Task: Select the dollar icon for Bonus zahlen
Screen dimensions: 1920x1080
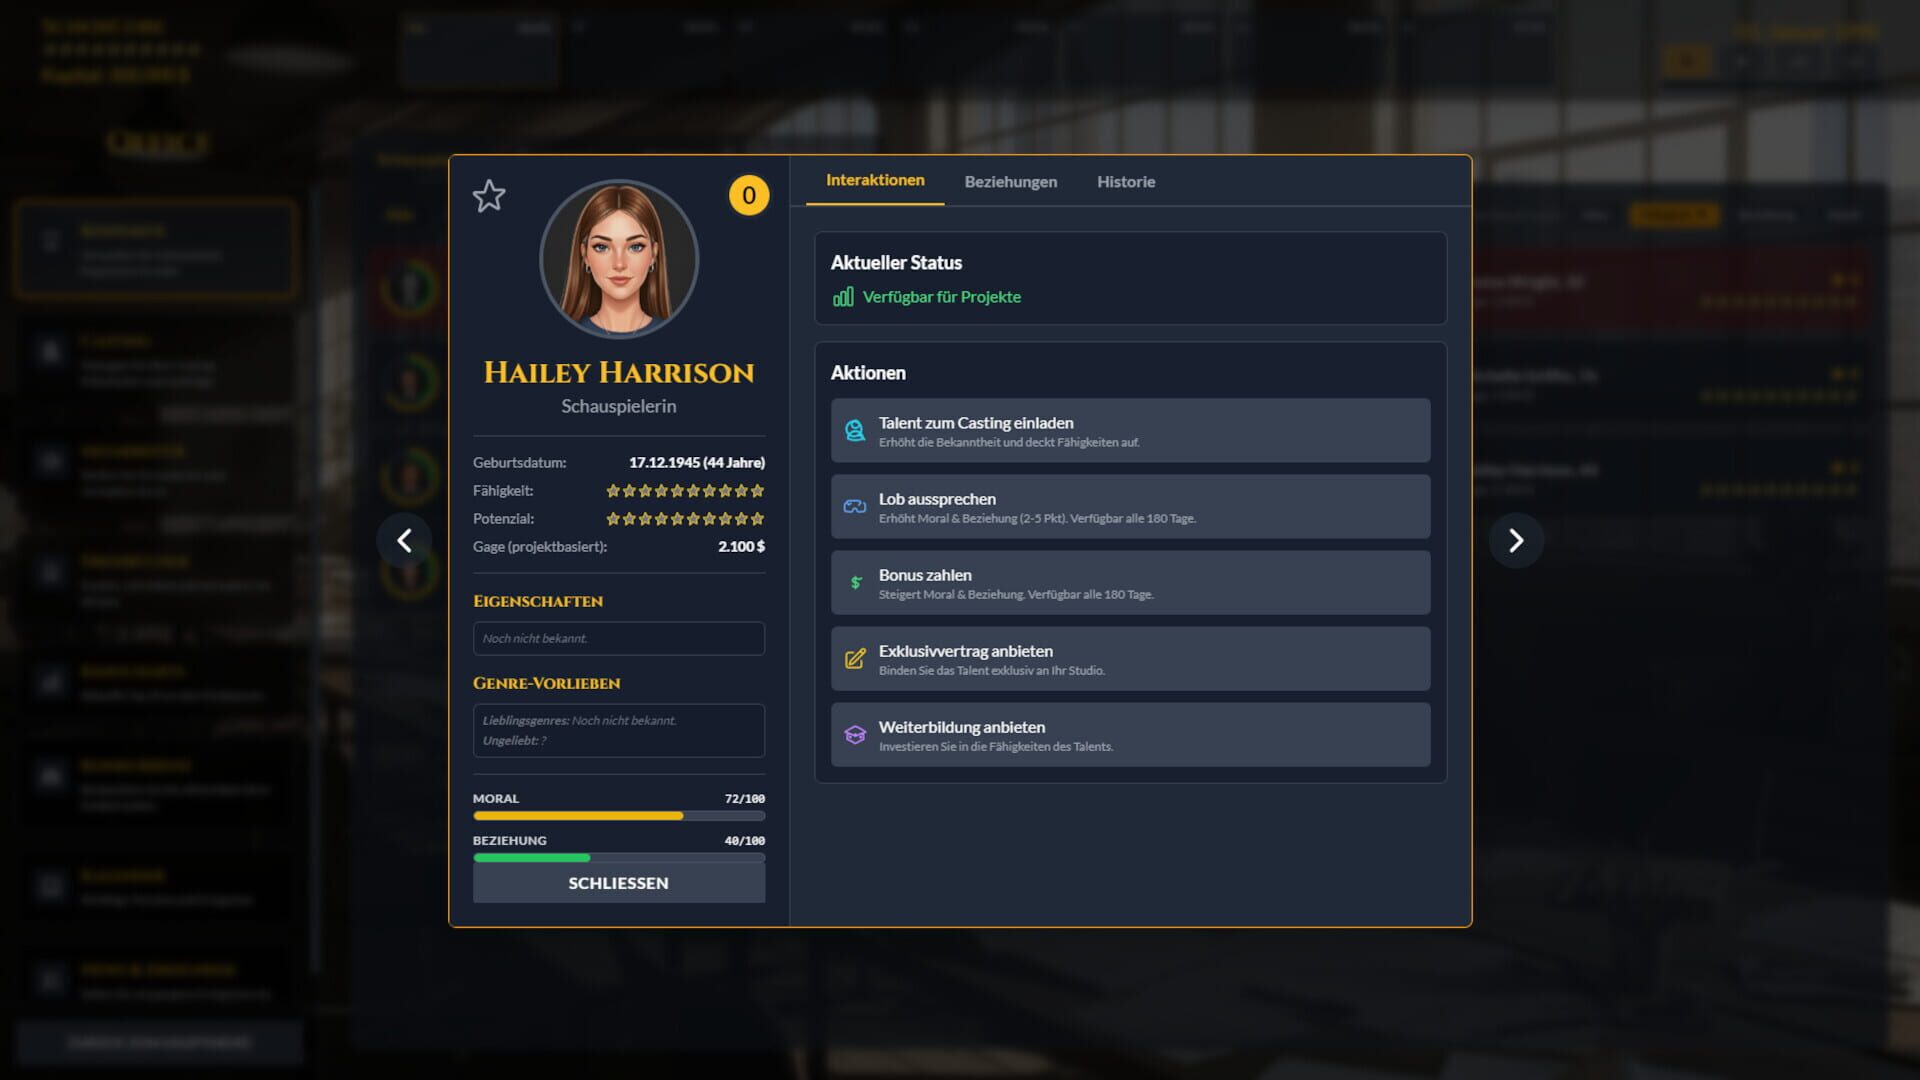Action: (x=854, y=582)
